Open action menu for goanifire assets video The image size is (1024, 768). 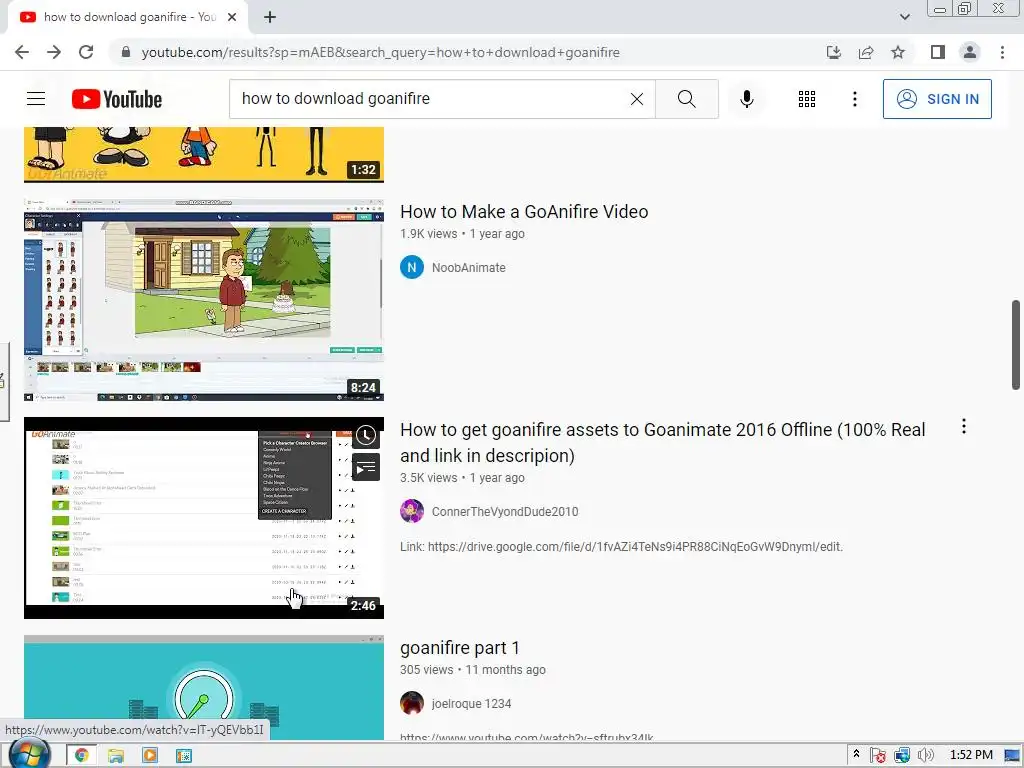pos(963,427)
